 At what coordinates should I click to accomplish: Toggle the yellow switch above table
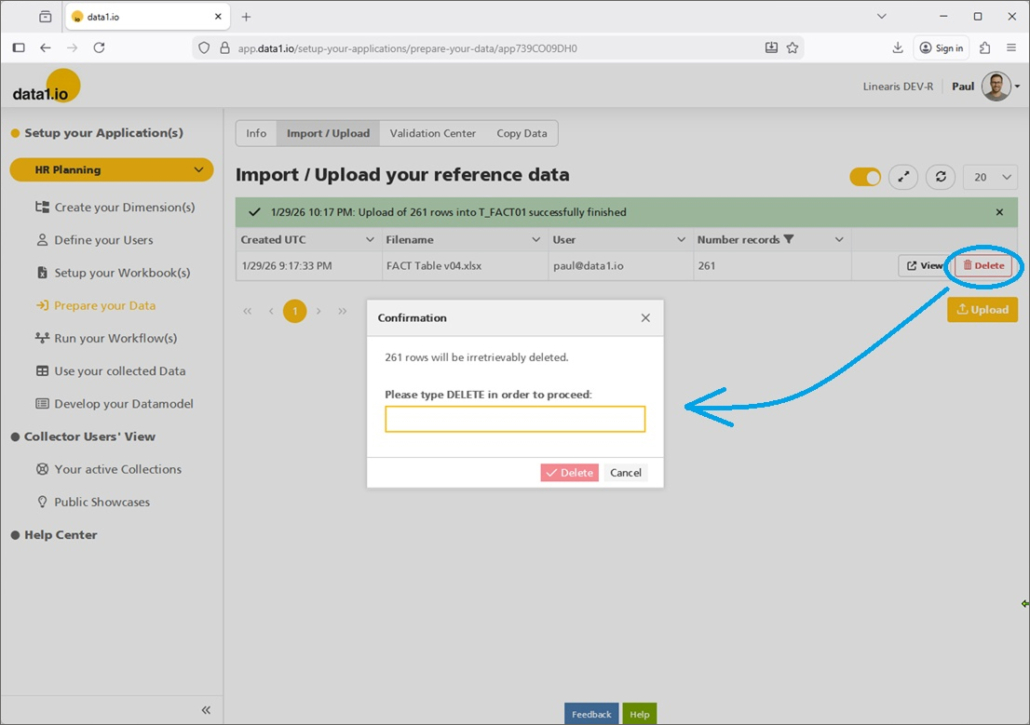865,177
